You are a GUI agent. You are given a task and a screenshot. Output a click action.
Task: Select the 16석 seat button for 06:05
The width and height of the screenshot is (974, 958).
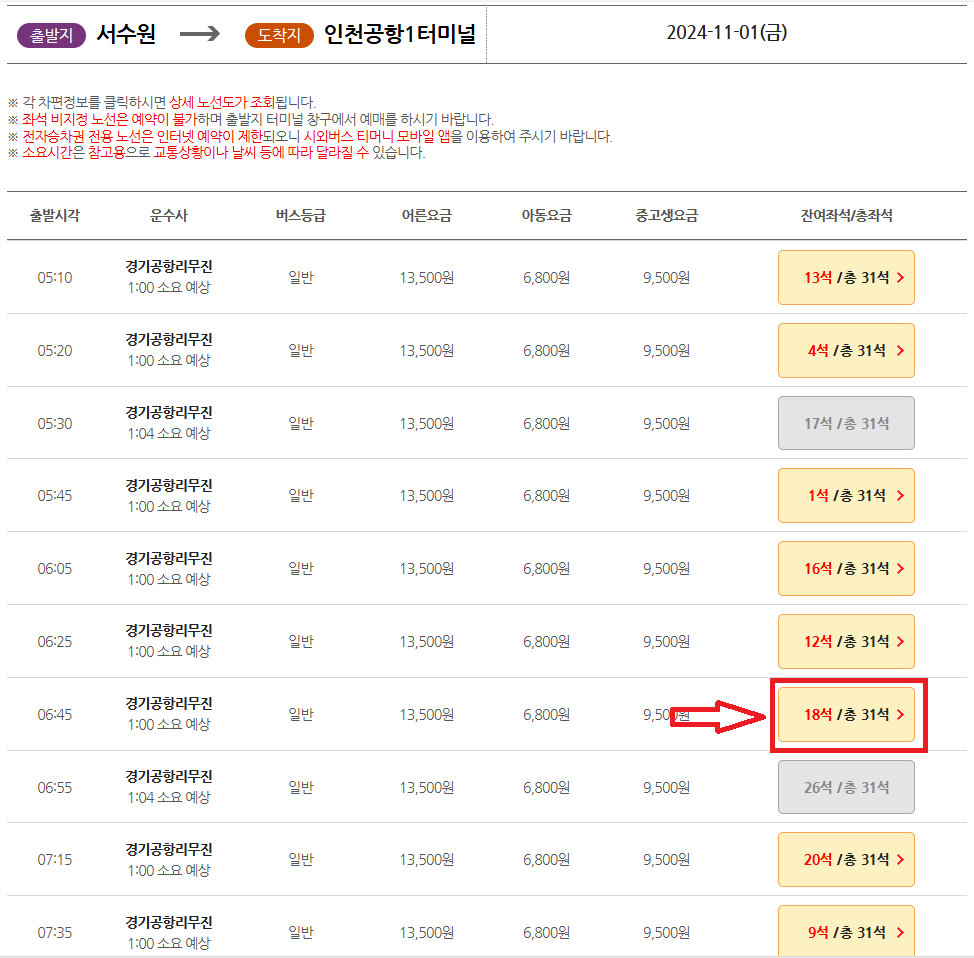point(846,568)
